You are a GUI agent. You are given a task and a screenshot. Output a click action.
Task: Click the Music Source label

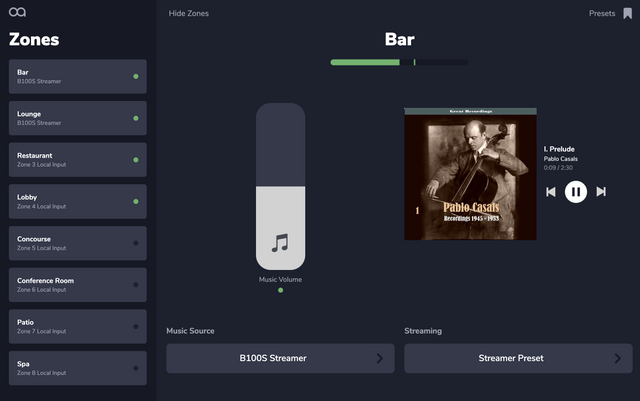point(190,331)
